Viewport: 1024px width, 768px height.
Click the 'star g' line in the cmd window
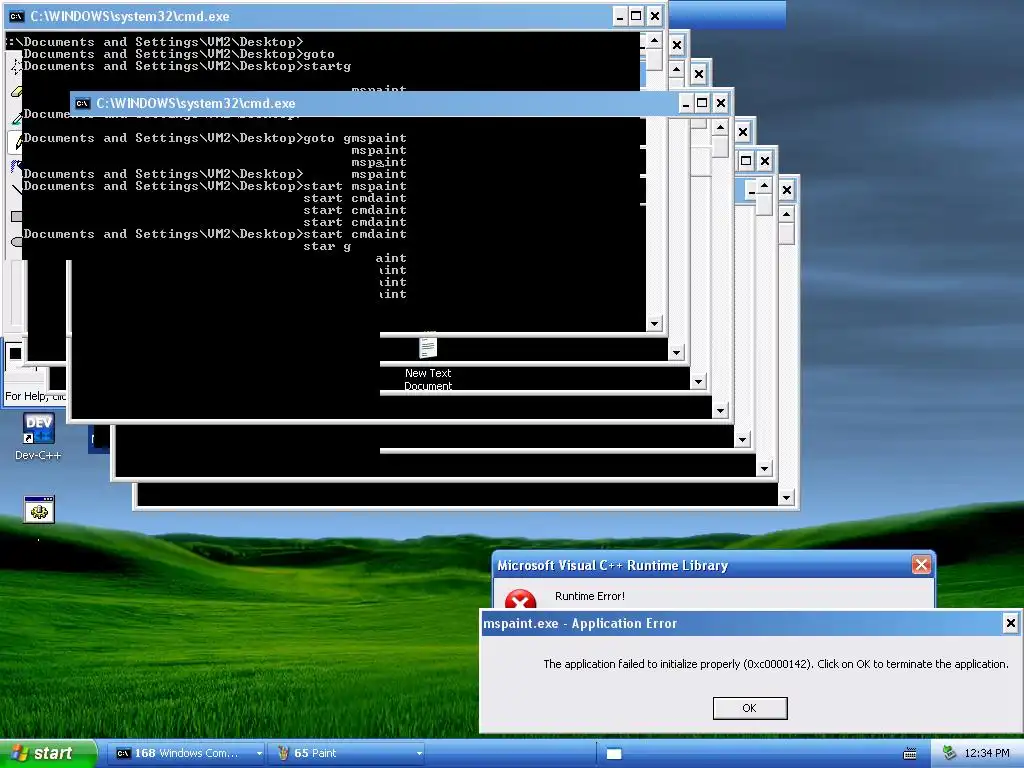click(x=327, y=246)
